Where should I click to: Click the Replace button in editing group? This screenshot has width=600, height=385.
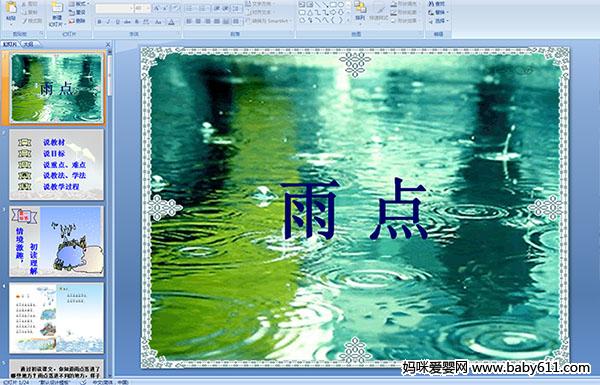coord(437,12)
